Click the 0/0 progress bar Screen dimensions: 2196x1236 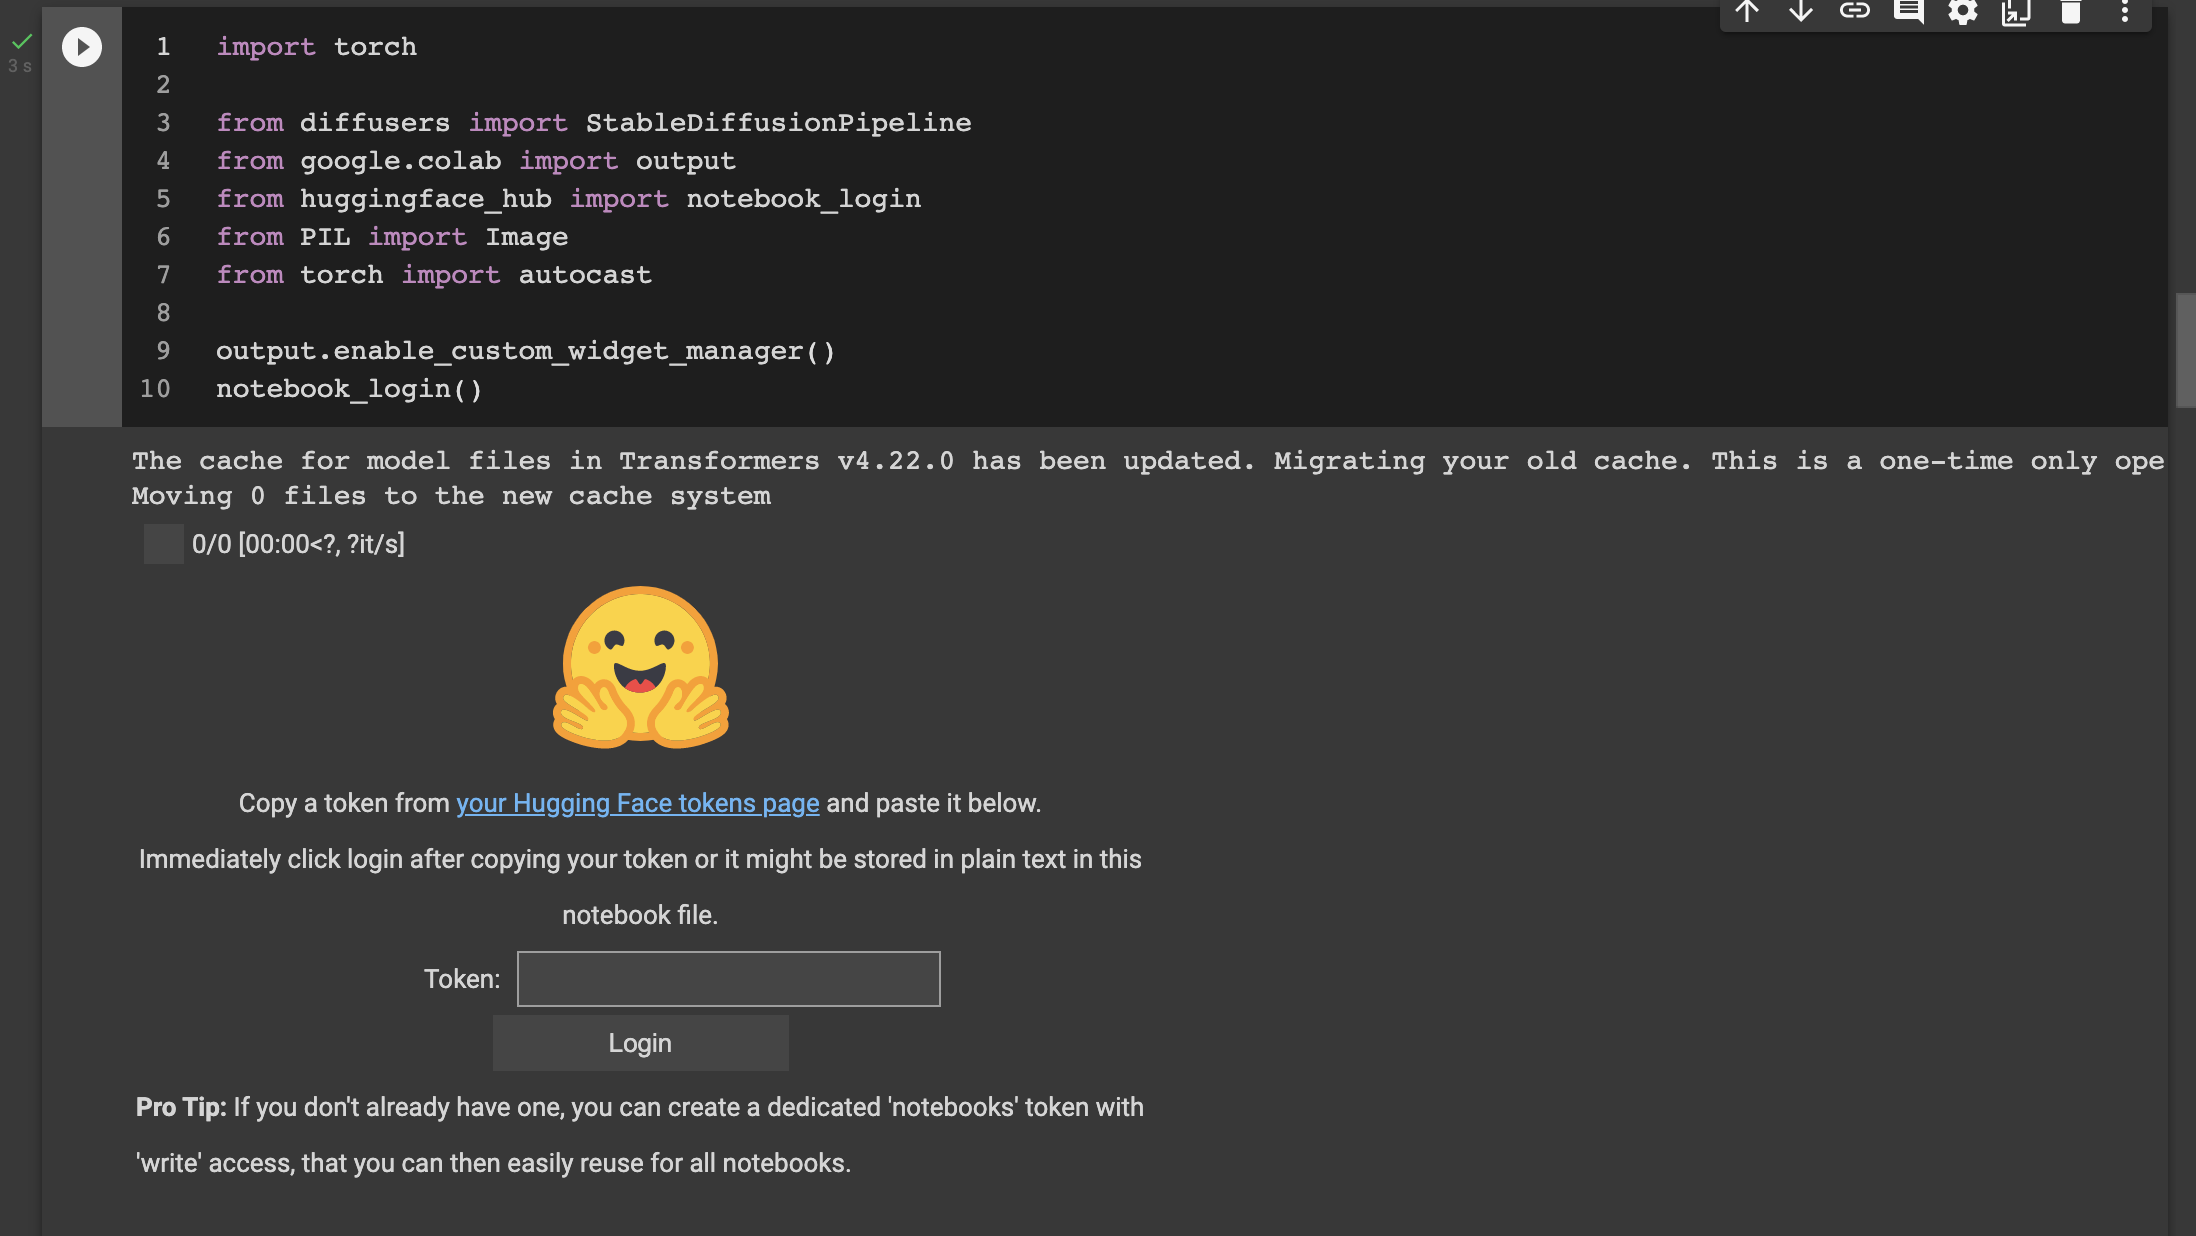[164, 544]
